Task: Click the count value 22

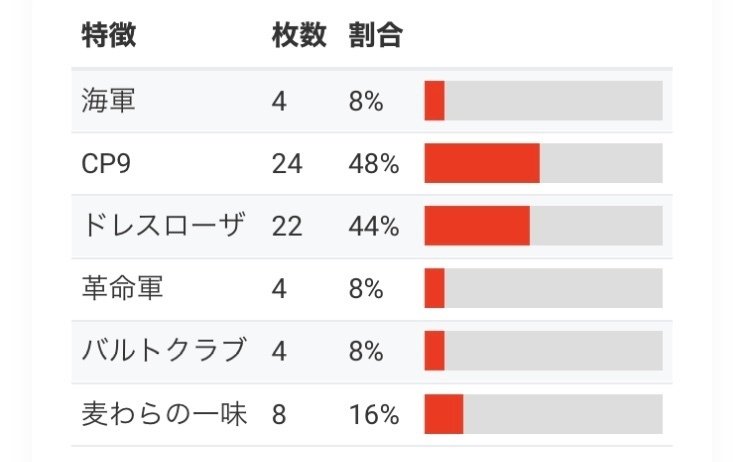Action: coord(287,226)
